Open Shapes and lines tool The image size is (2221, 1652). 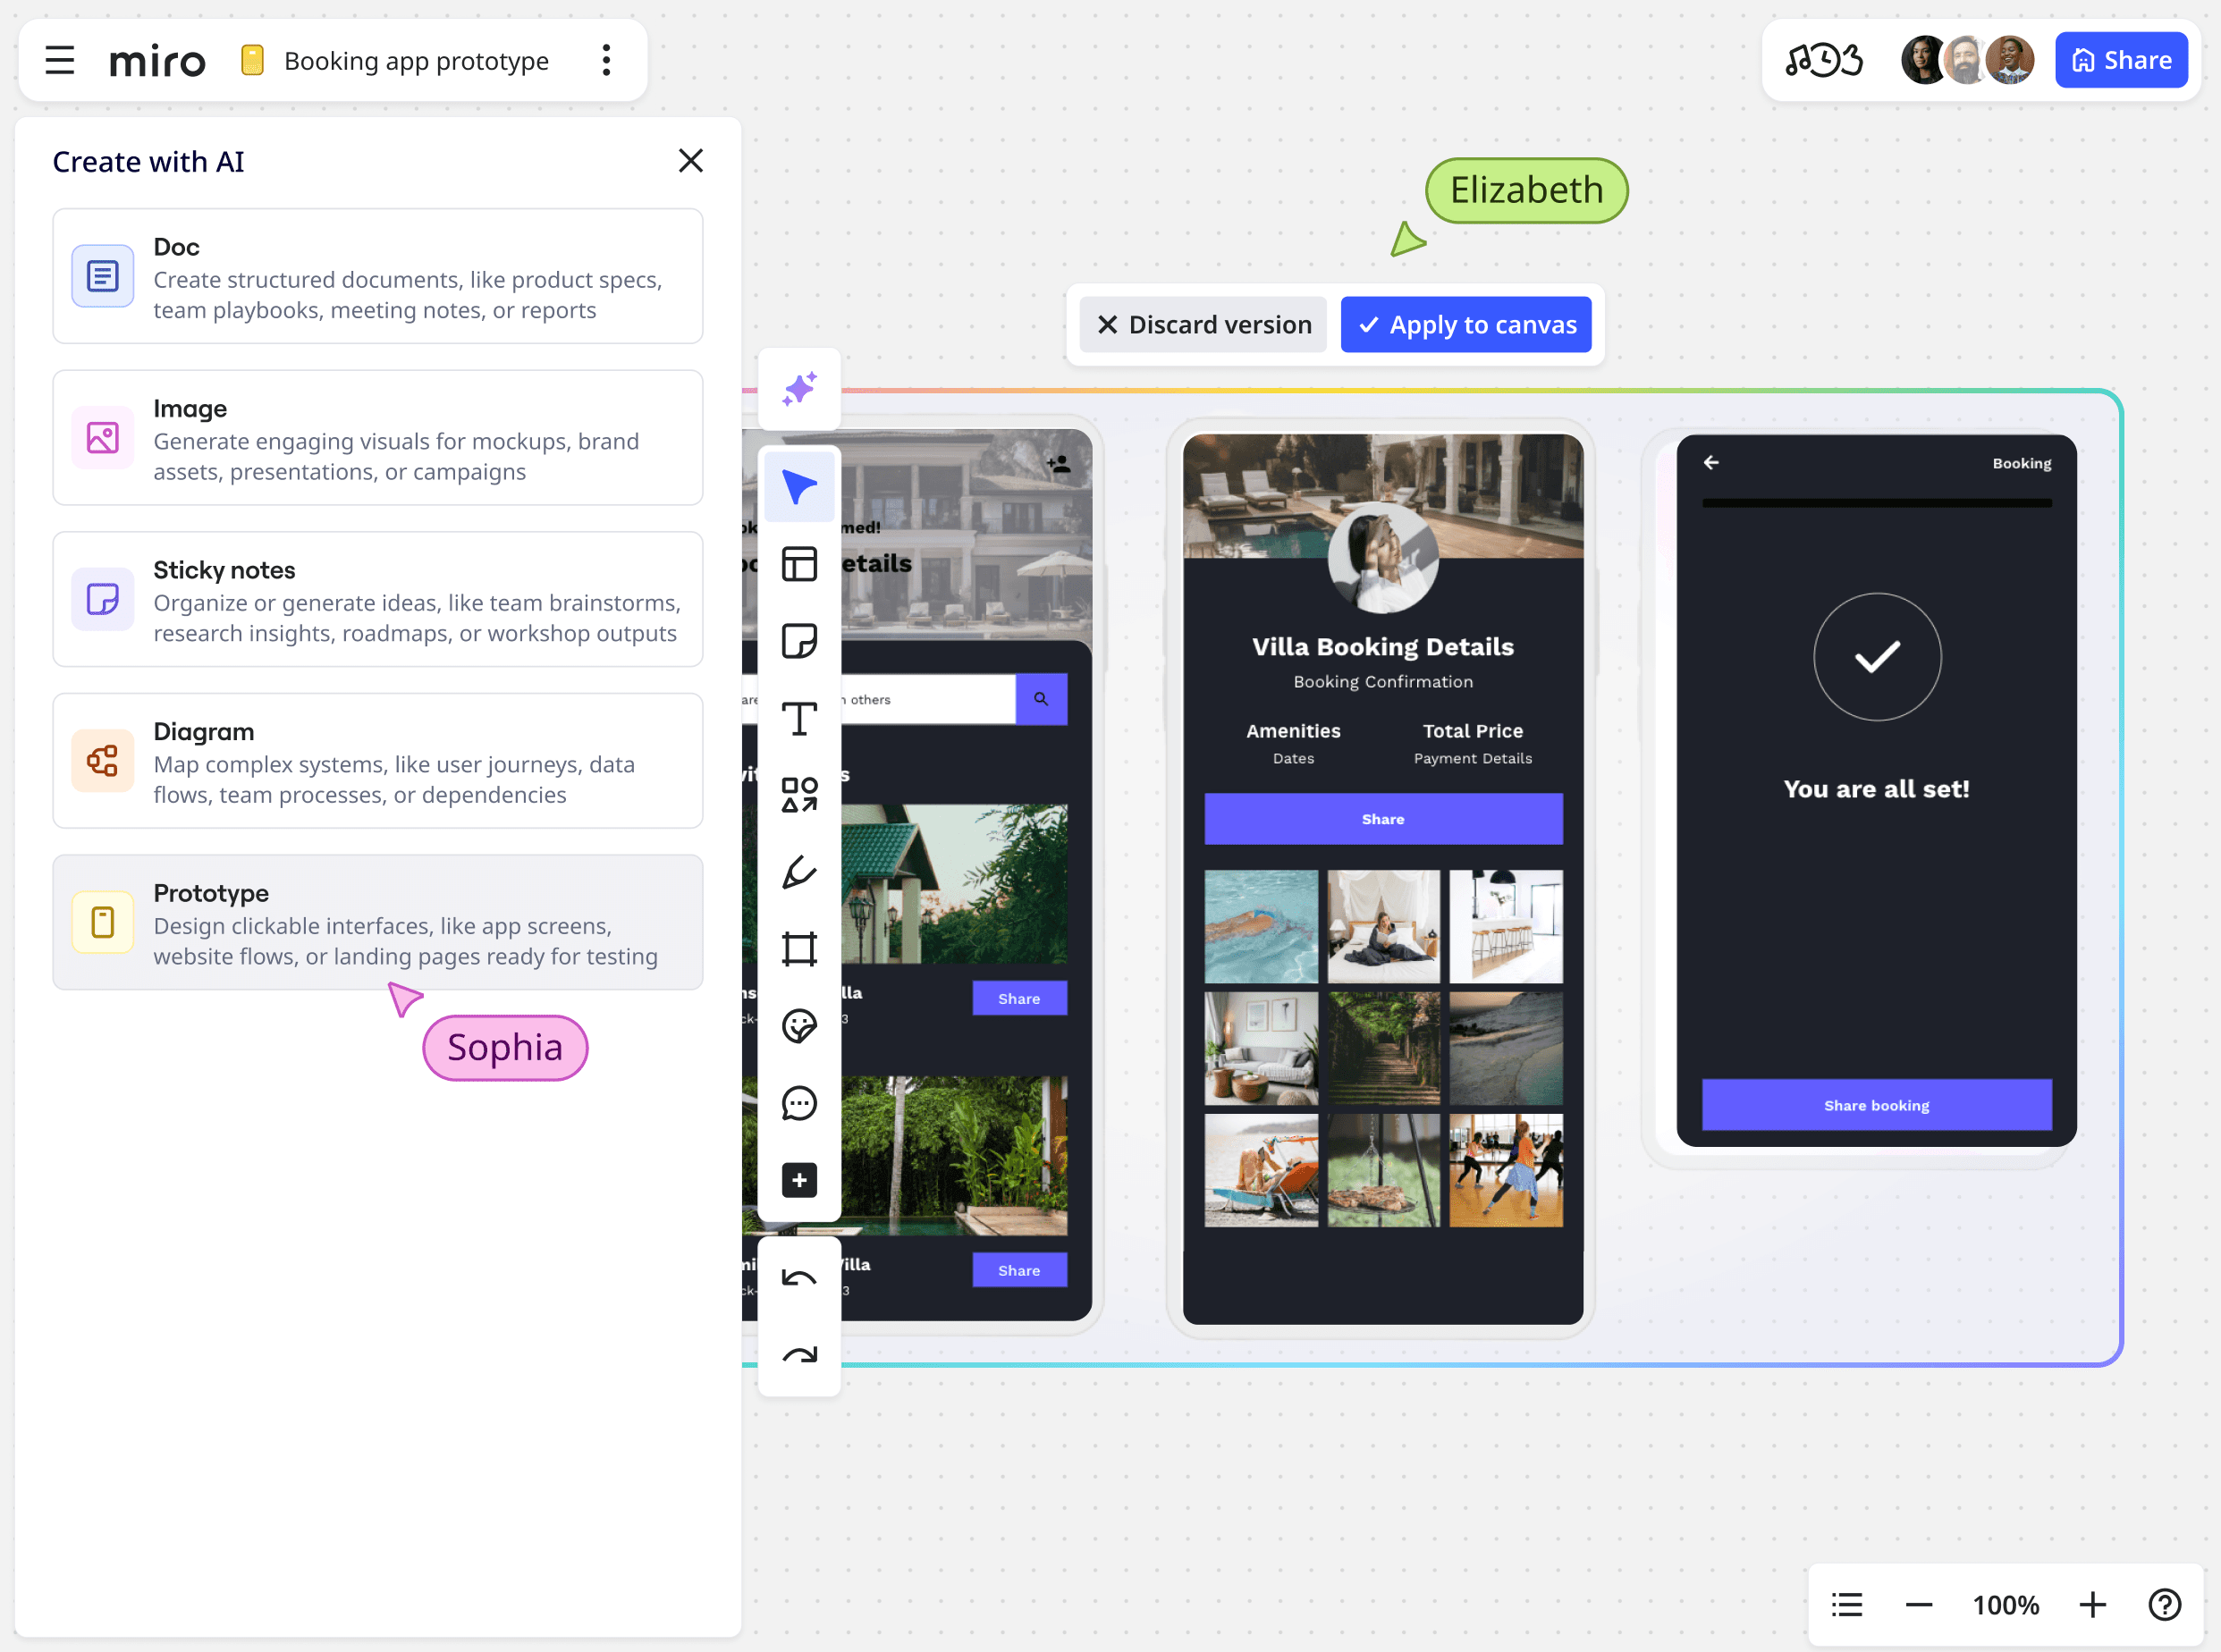coord(799,795)
